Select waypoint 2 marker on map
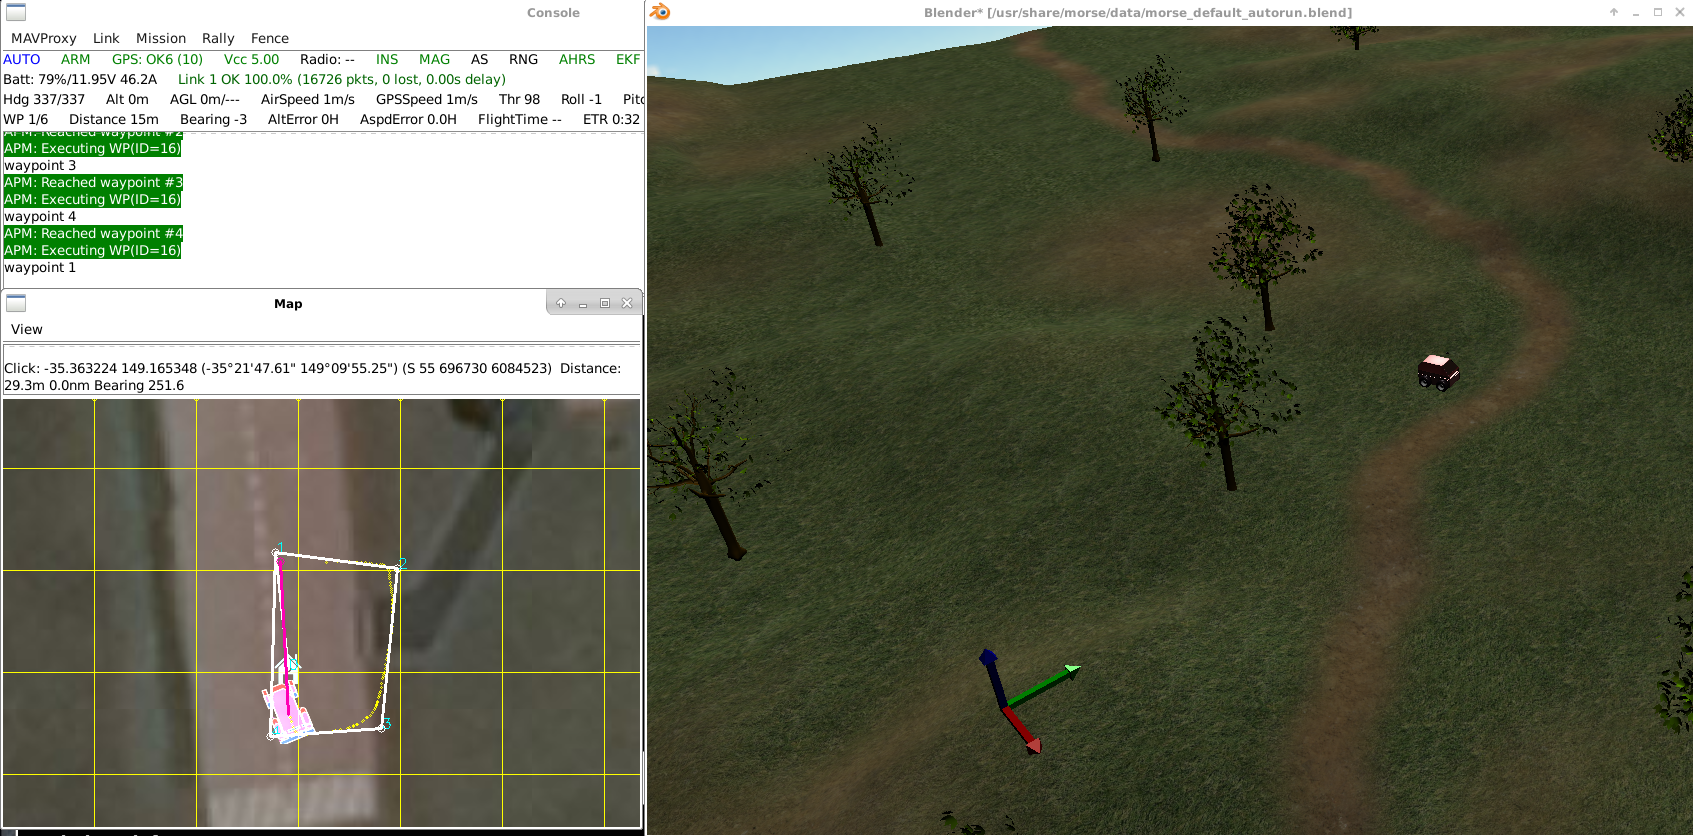Viewport: 1693px width, 836px height. pyautogui.click(x=399, y=566)
